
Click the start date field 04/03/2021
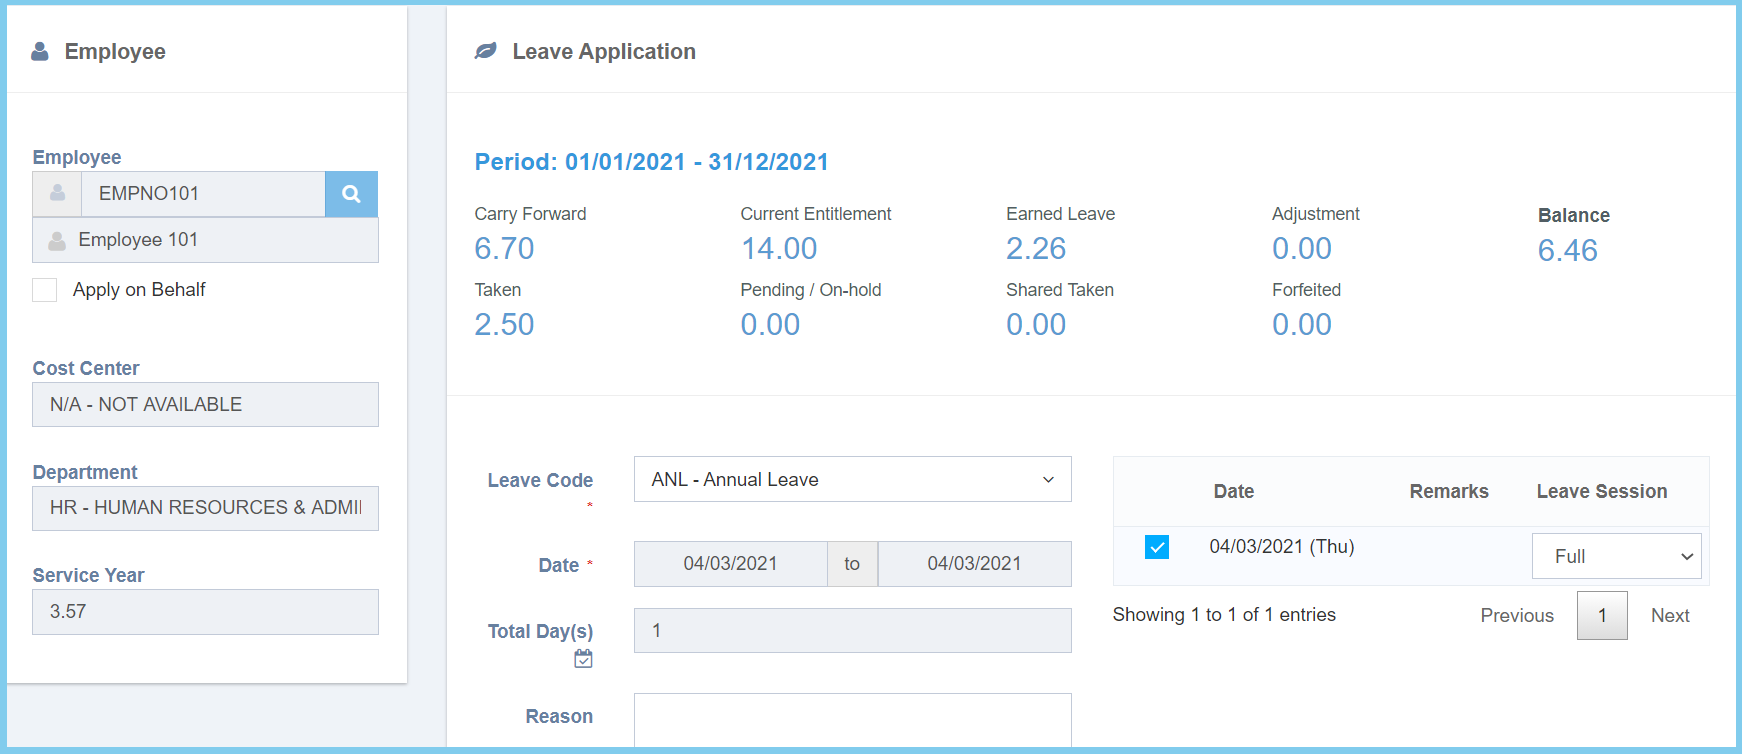click(730, 564)
